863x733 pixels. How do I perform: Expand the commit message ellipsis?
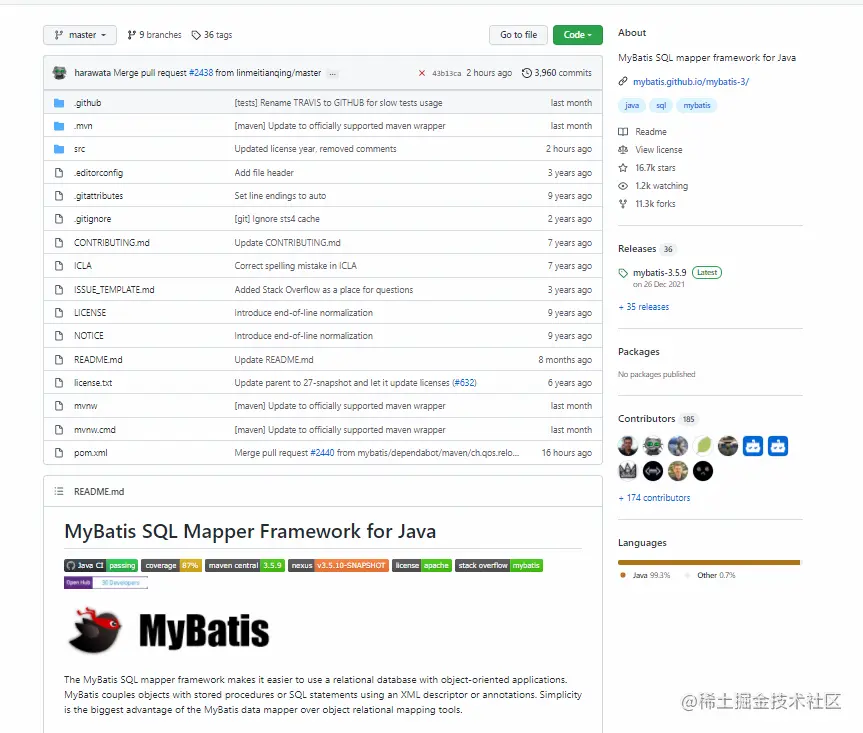(x=332, y=73)
